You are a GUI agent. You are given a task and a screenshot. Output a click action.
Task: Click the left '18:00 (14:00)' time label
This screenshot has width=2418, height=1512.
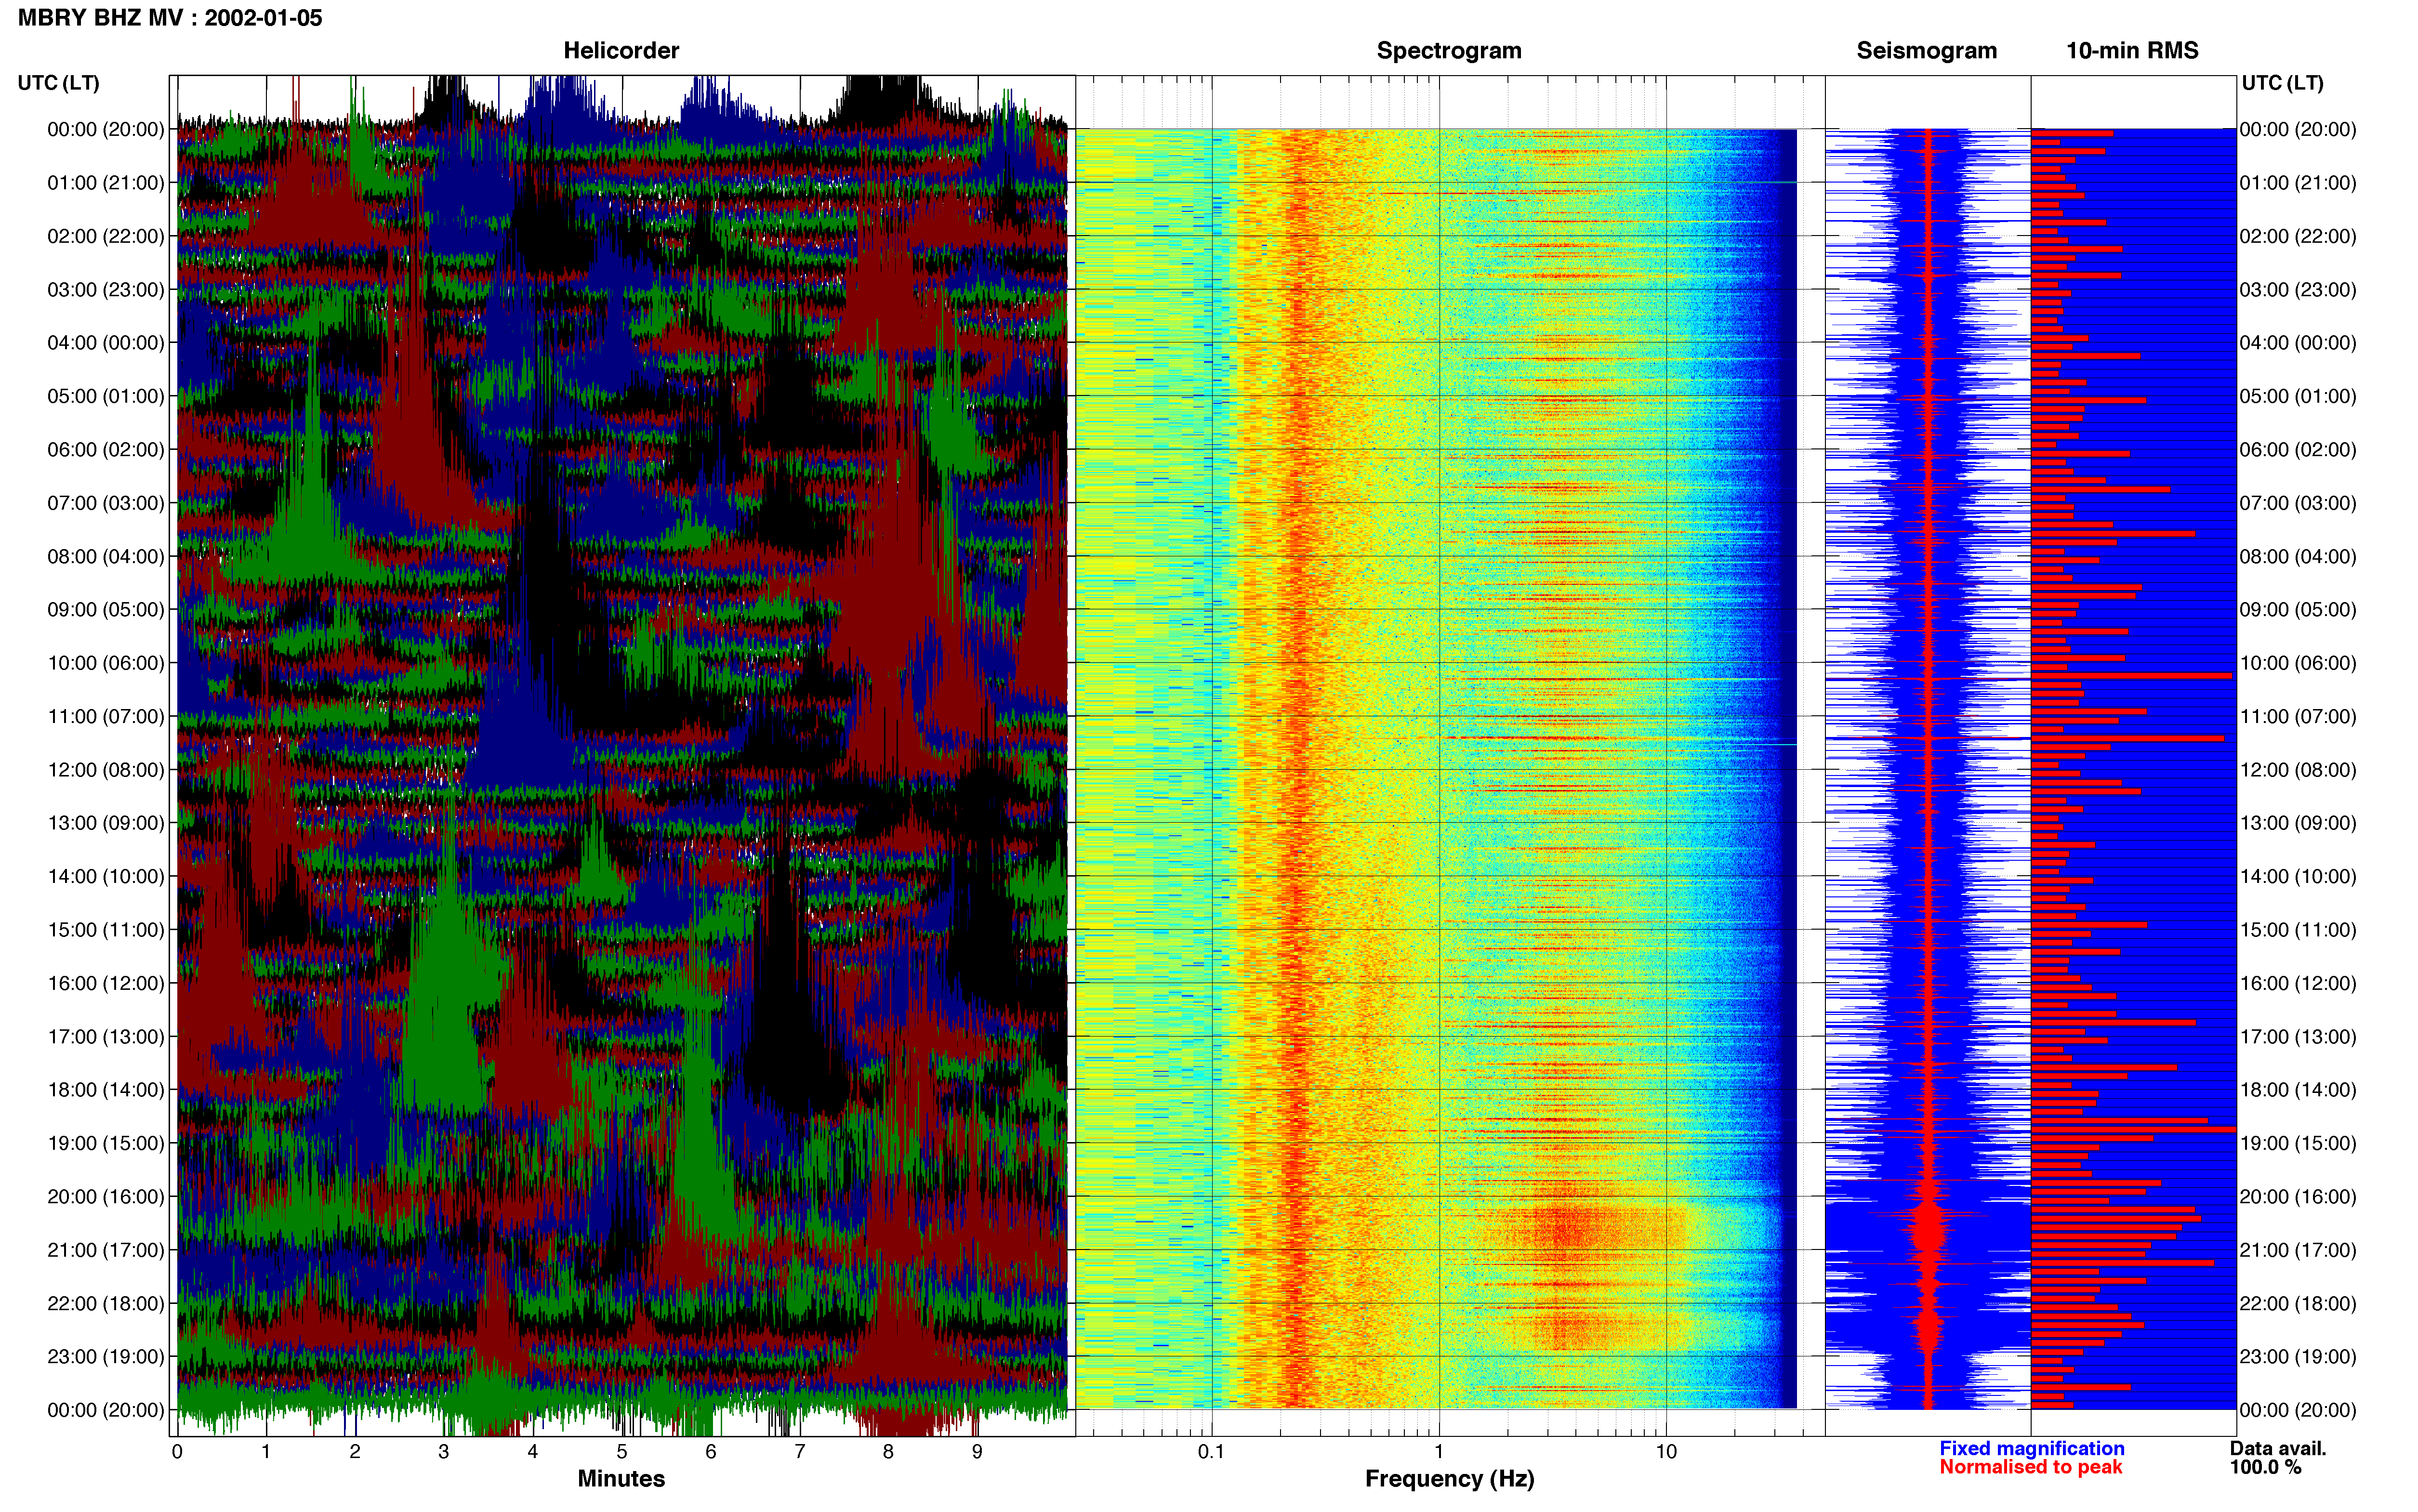tap(106, 1090)
